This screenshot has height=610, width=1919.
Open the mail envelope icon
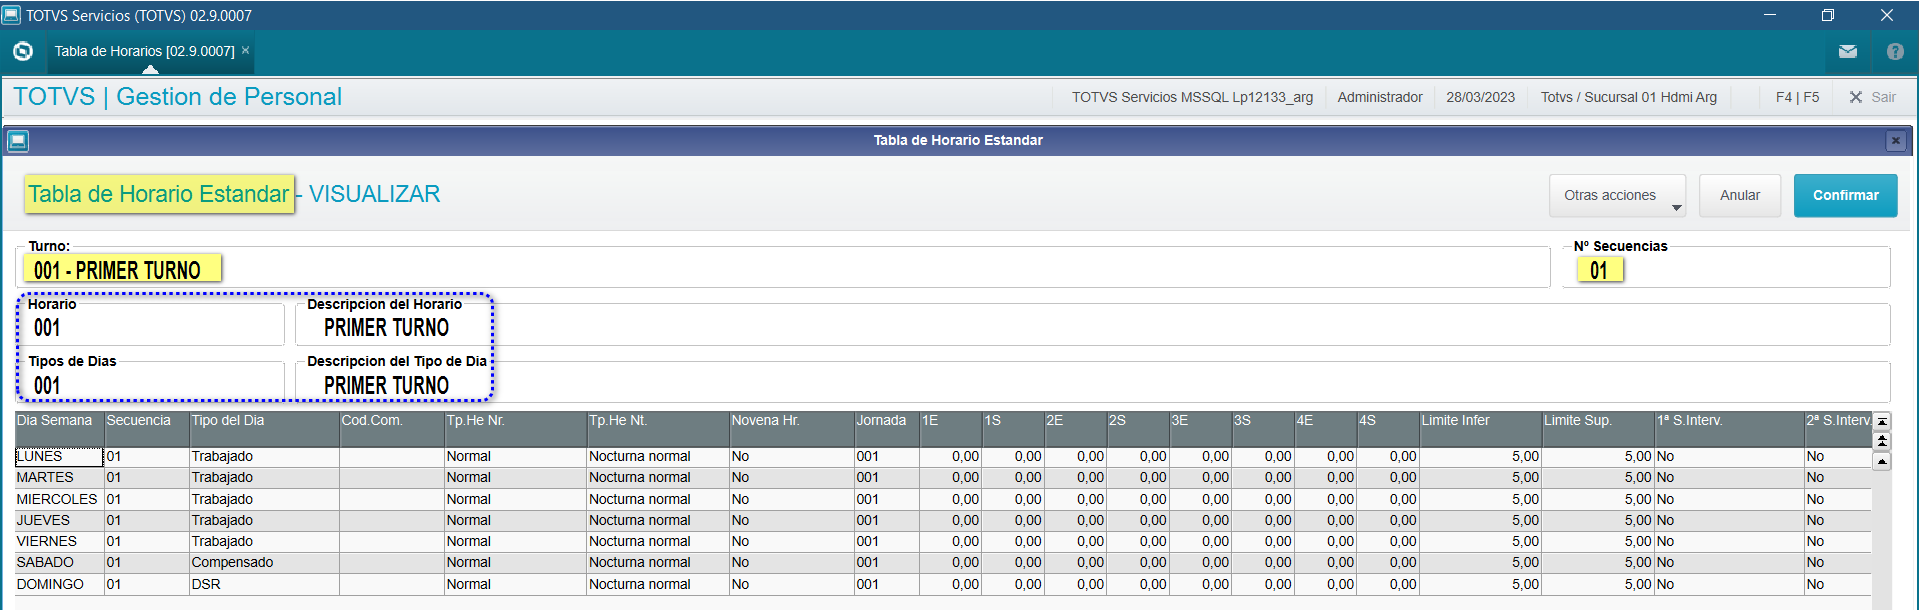[x=1848, y=51]
